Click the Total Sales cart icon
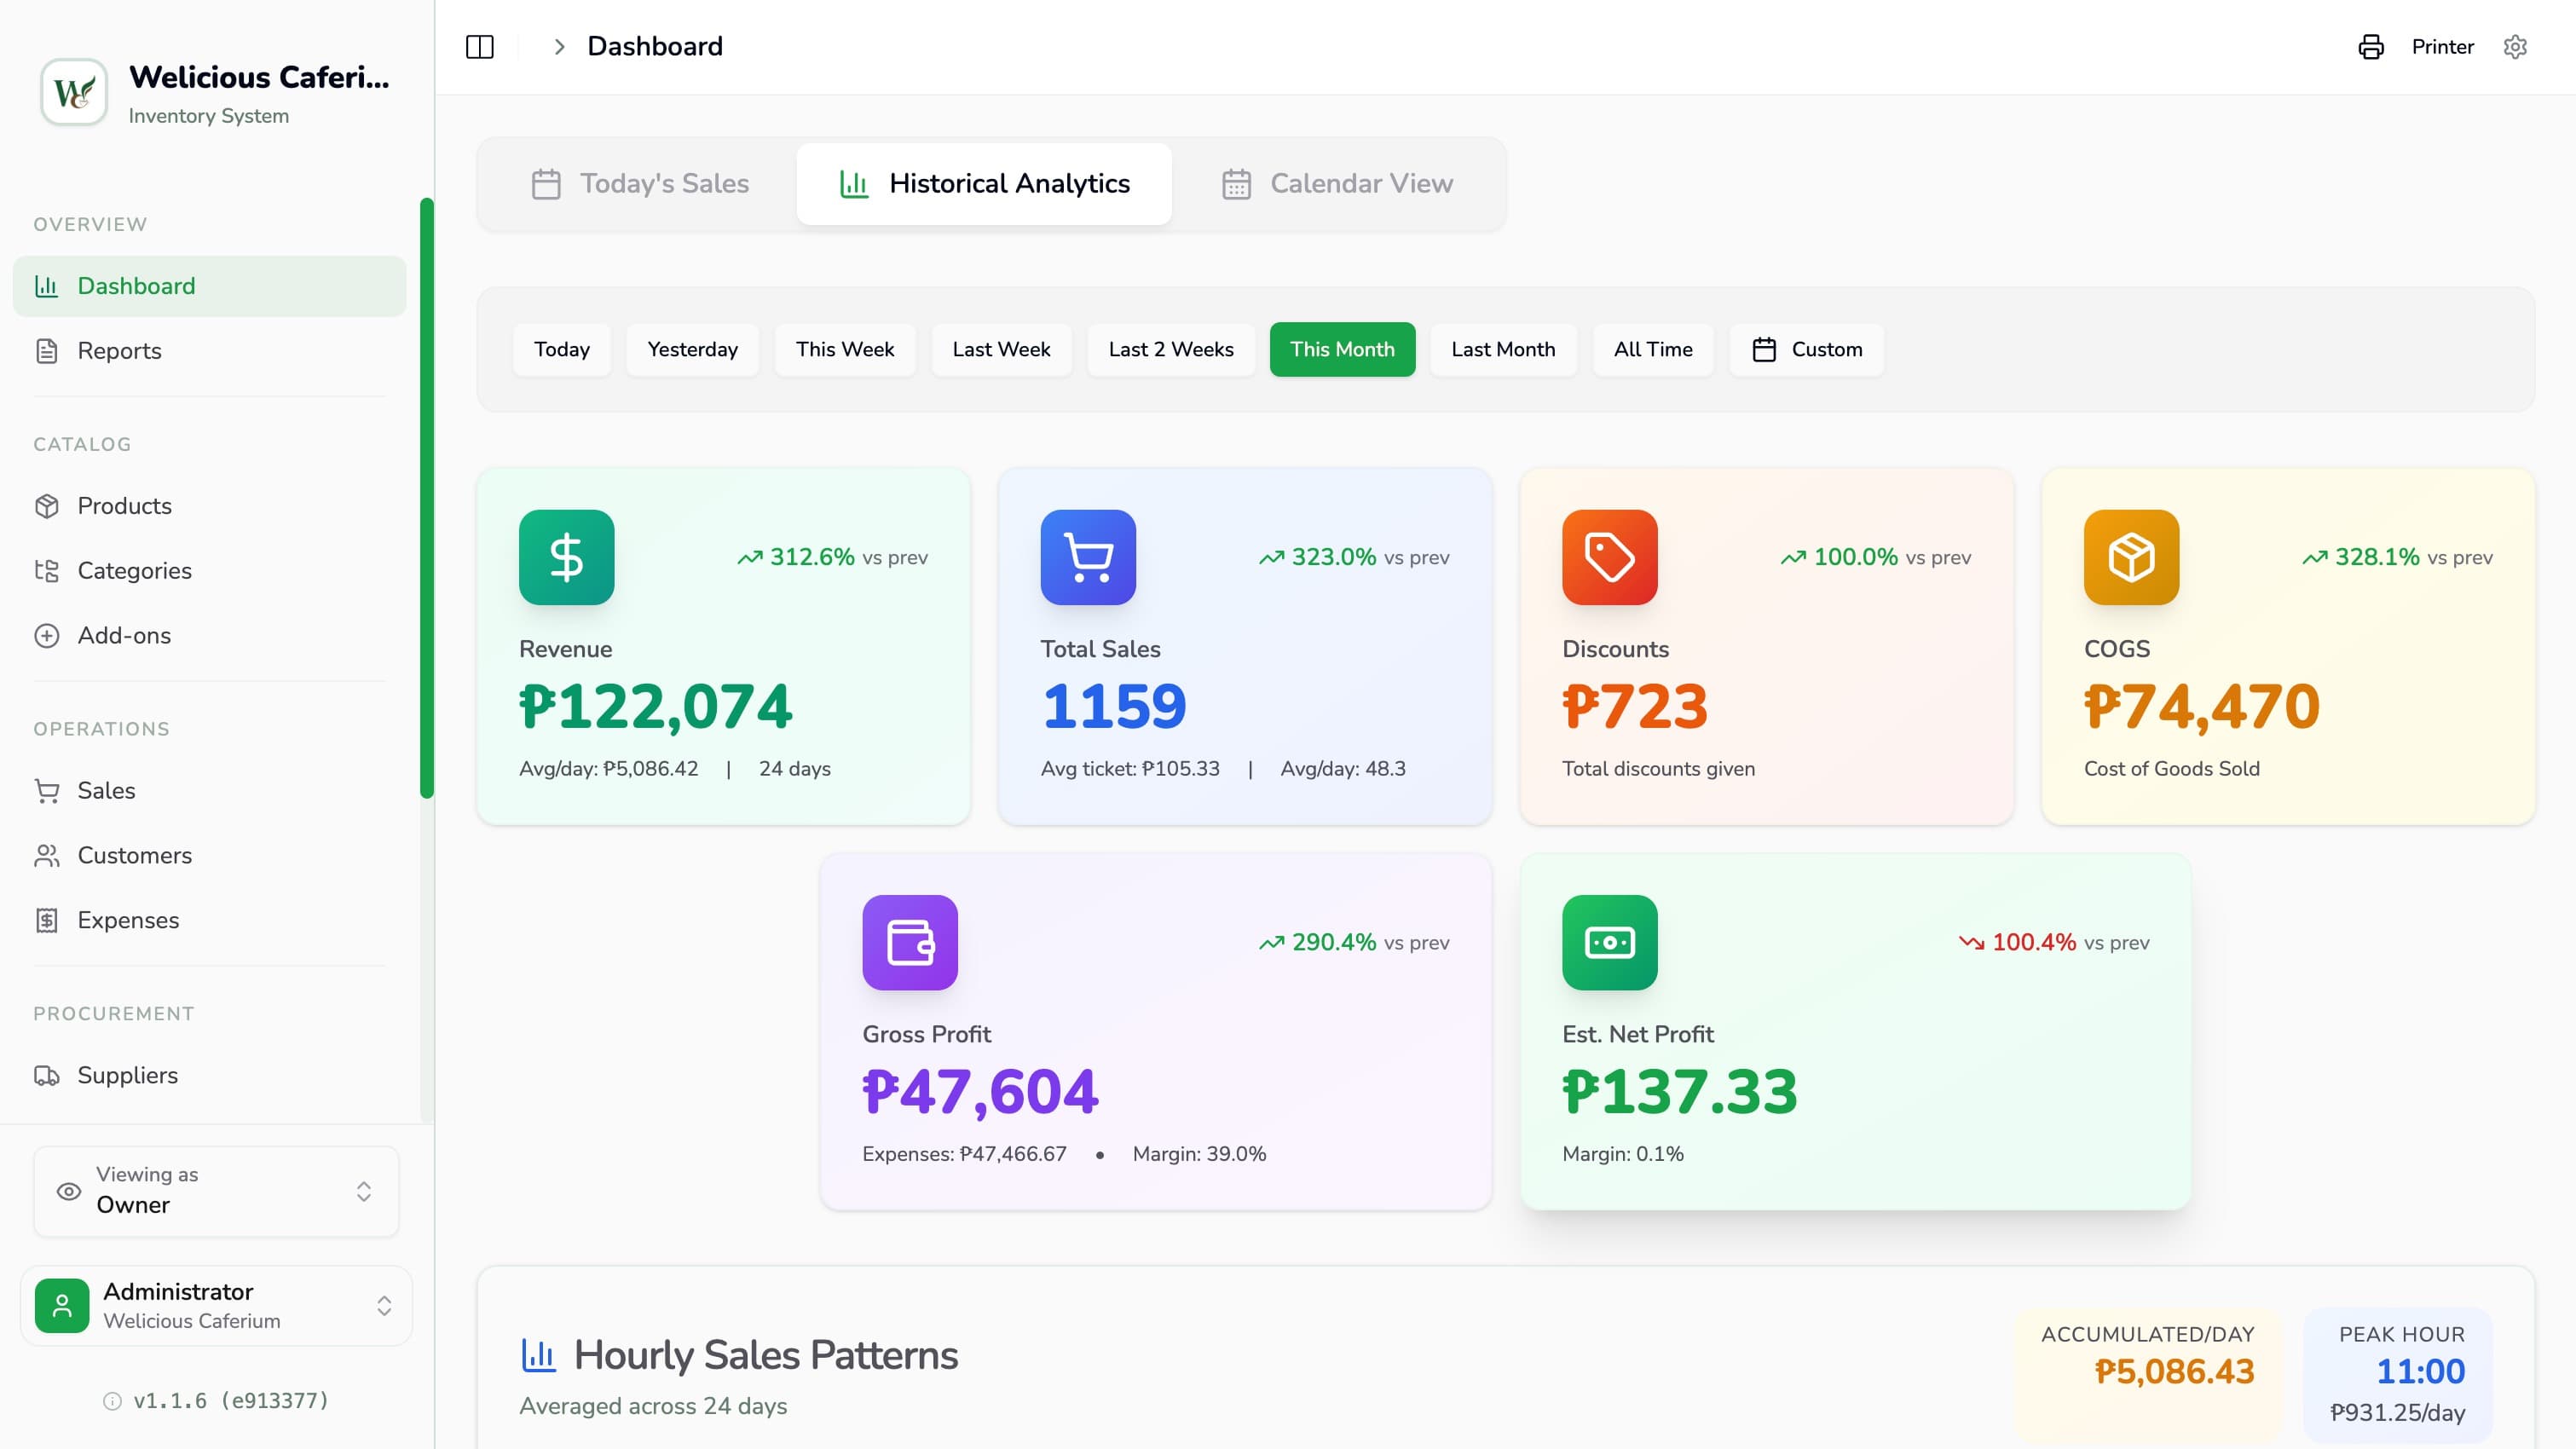Viewport: 2576px width, 1449px height. [x=1088, y=557]
